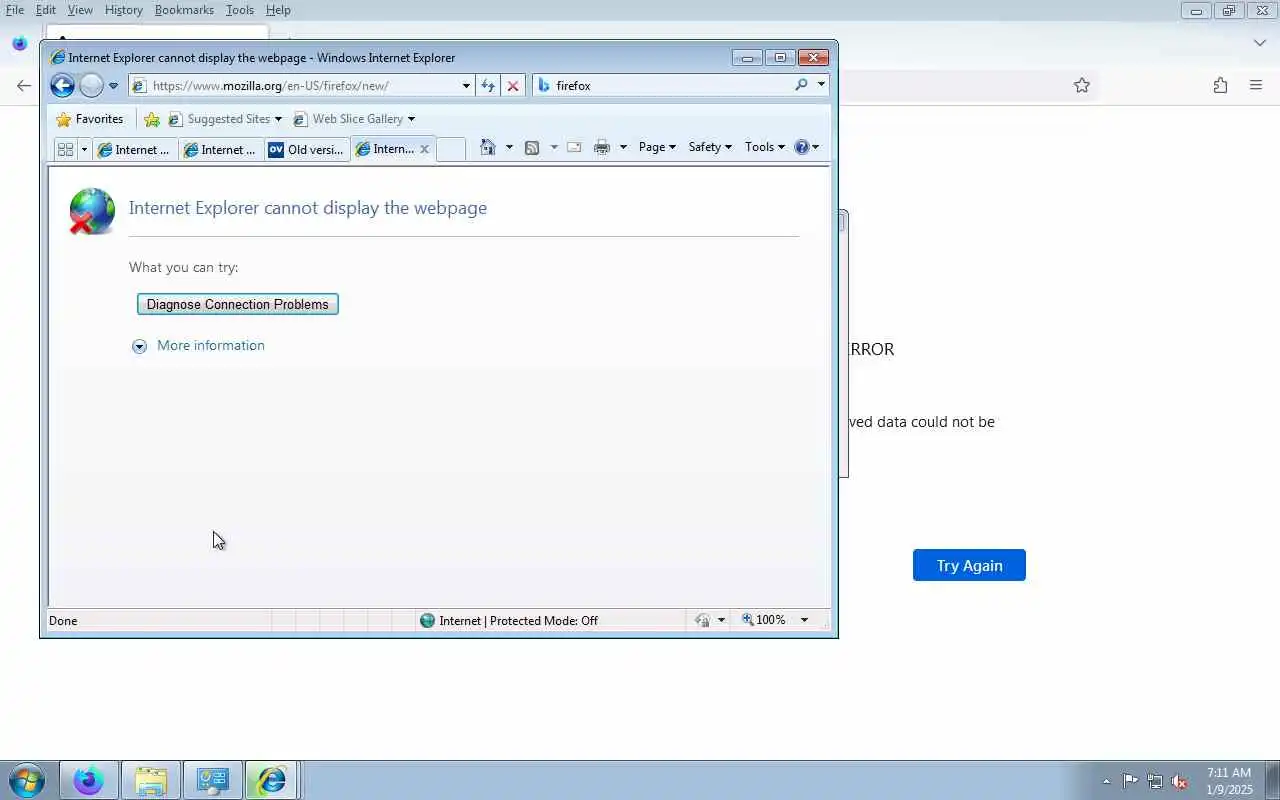The image size is (1280, 800).
Task: Open the IE Help question mark menu
Action: [x=806, y=147]
